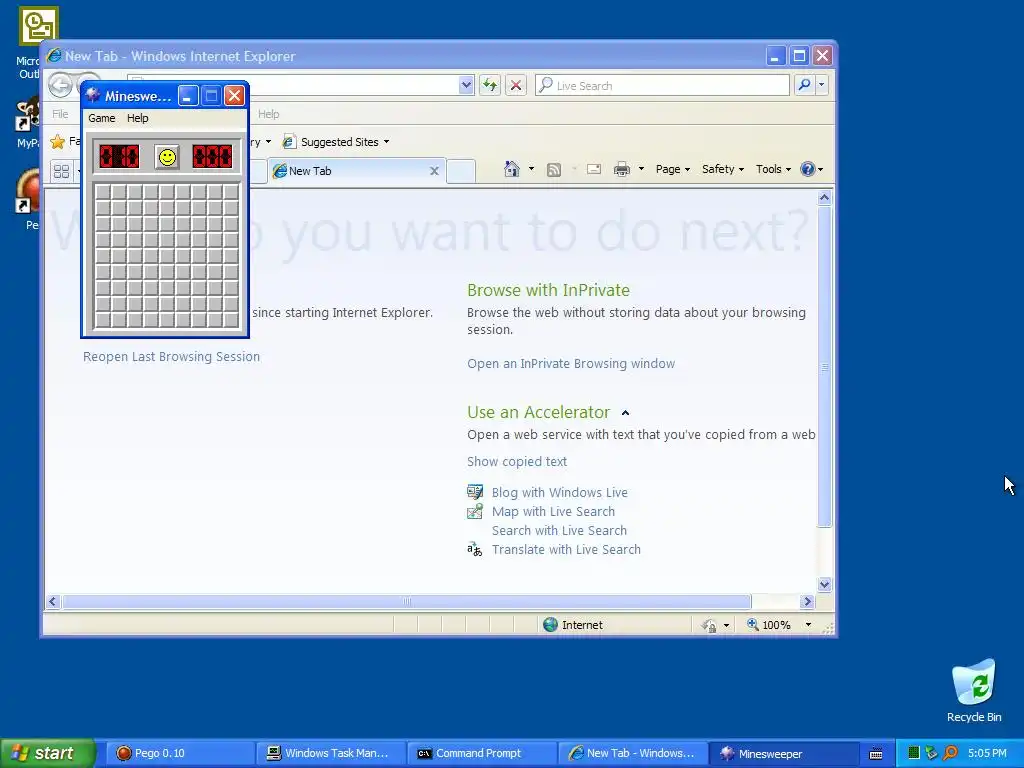Open the Minesweeper Game menu

pyautogui.click(x=102, y=118)
